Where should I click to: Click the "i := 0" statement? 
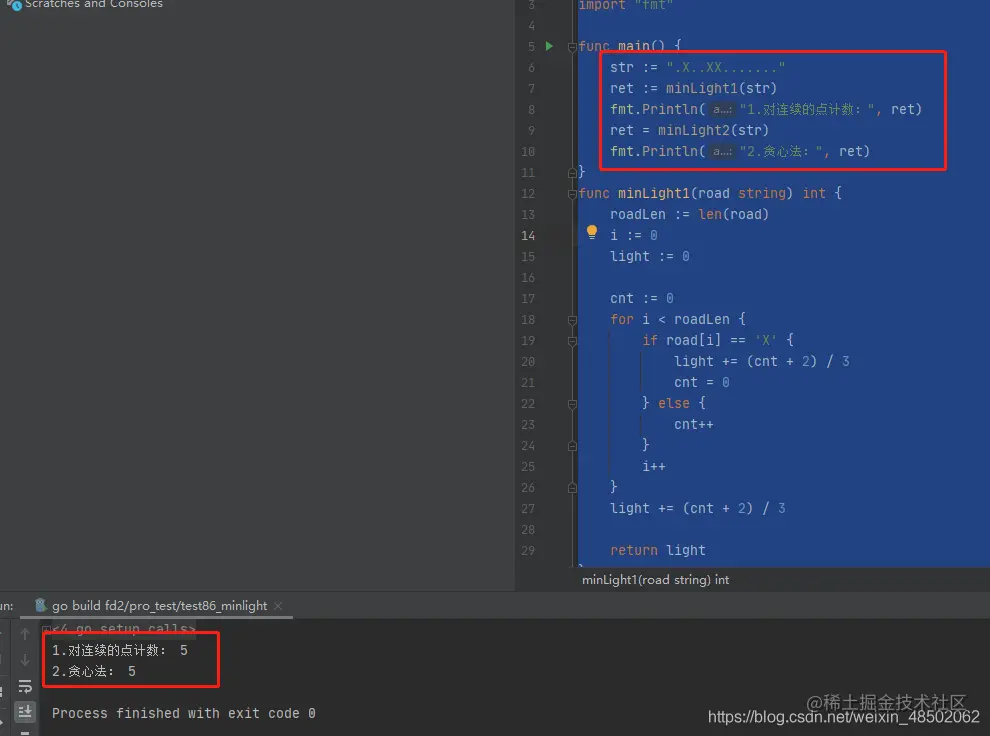(x=634, y=235)
